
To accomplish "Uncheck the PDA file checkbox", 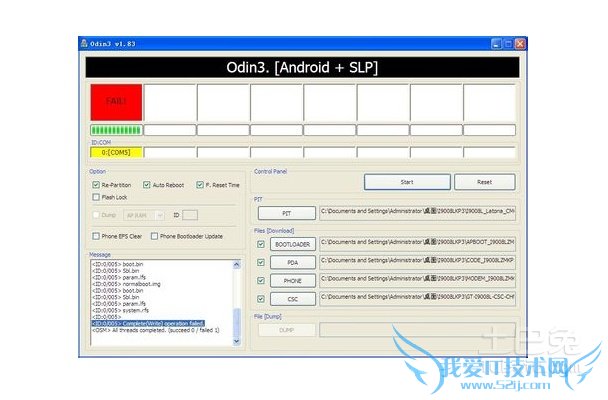I will [x=261, y=262].
